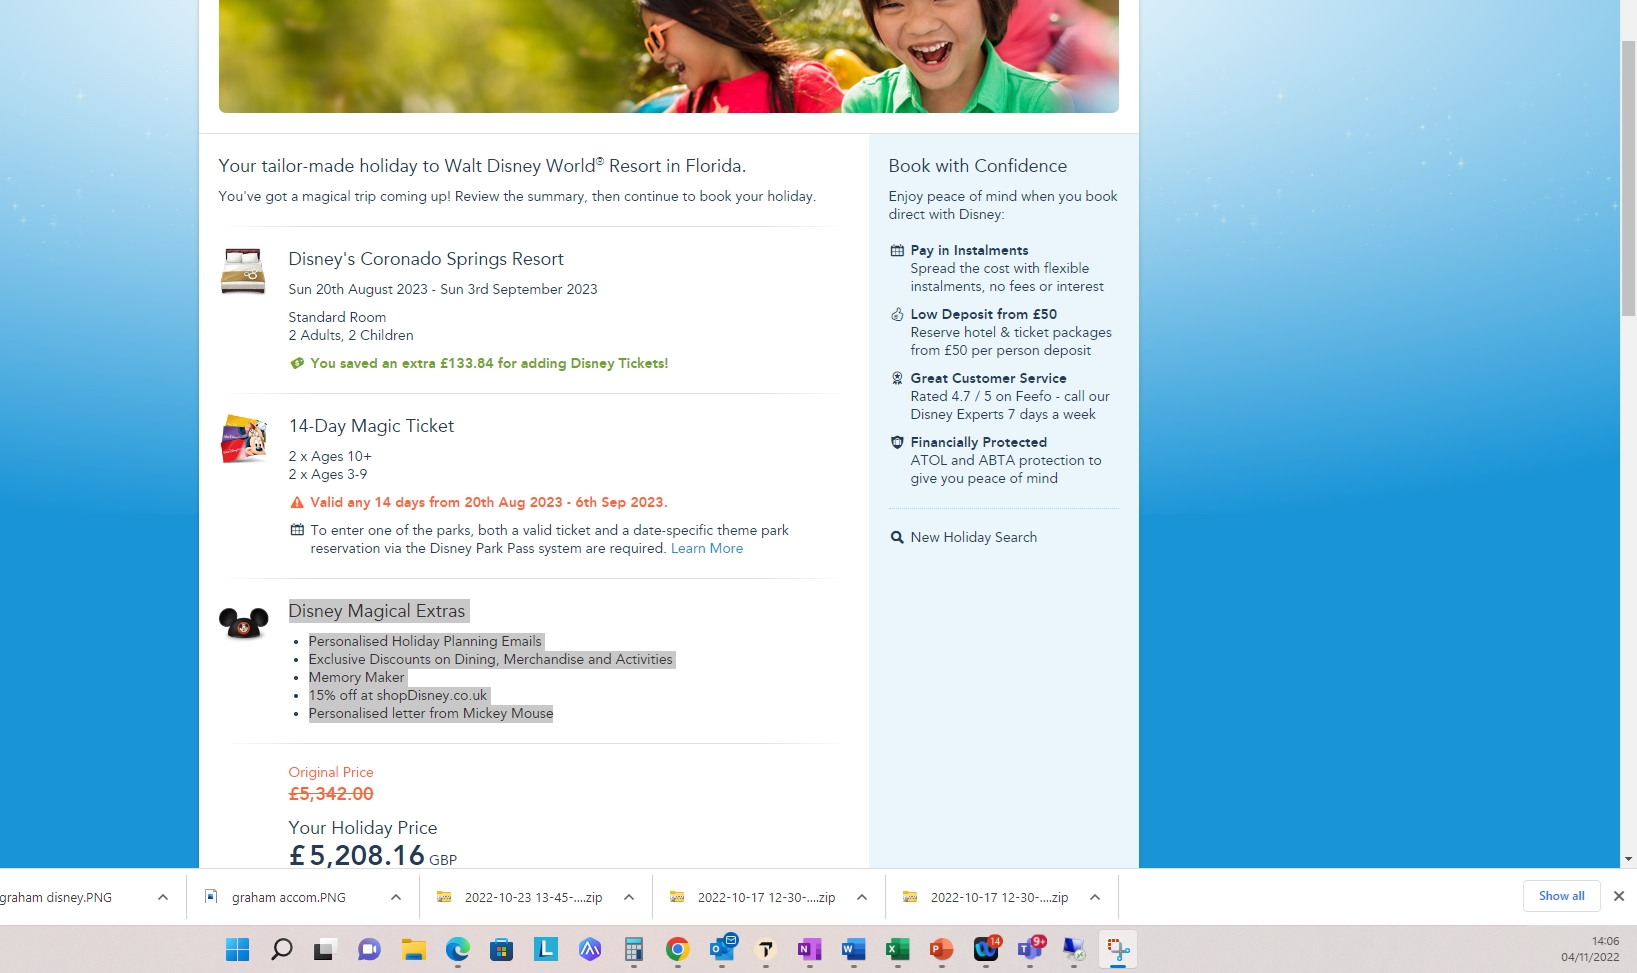
Task: Click the "Standard Room" text
Action: click(x=337, y=317)
